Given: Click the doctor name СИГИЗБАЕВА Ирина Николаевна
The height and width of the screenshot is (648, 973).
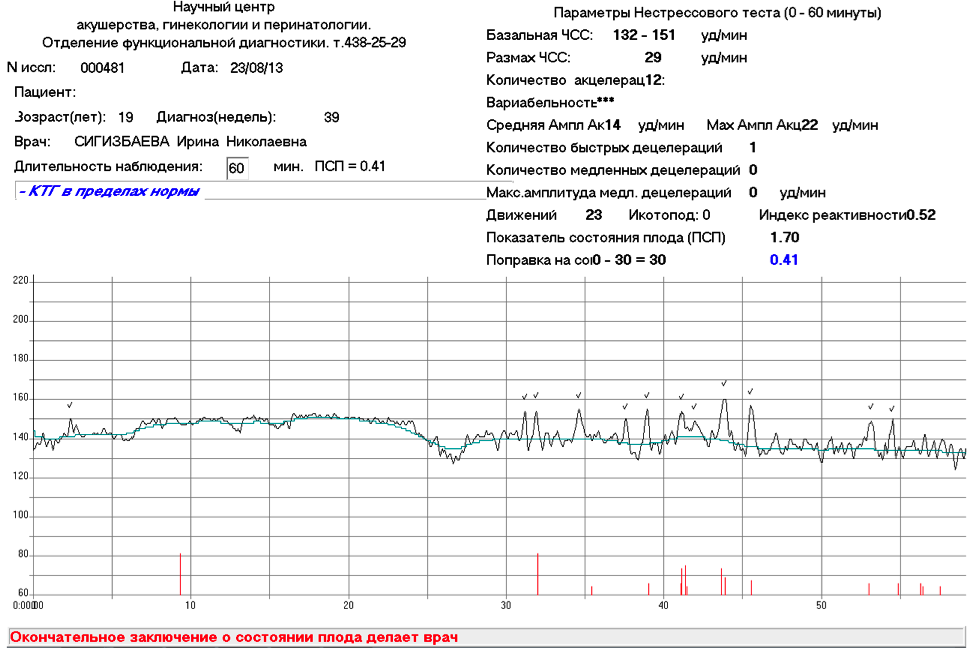Looking at the screenshot, I should click(184, 142).
